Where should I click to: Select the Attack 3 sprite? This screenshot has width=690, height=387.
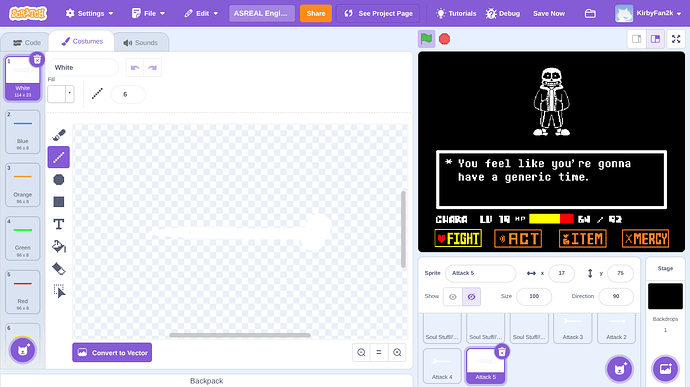[573, 328]
